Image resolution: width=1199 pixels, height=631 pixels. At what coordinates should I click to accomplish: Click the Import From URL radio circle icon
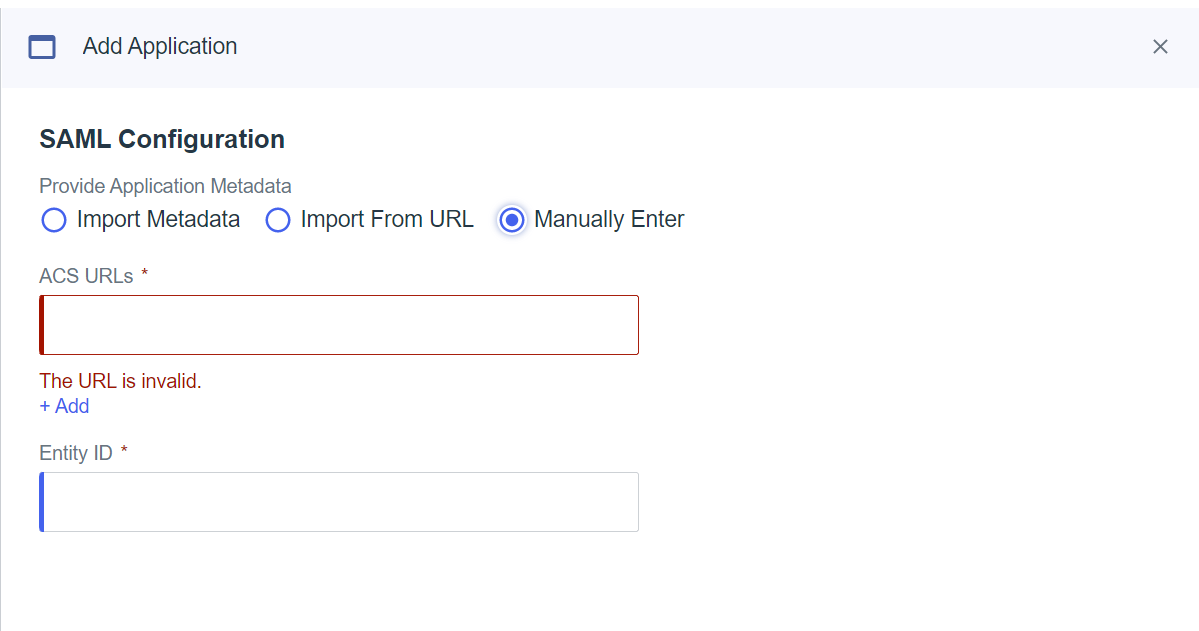pyautogui.click(x=277, y=220)
